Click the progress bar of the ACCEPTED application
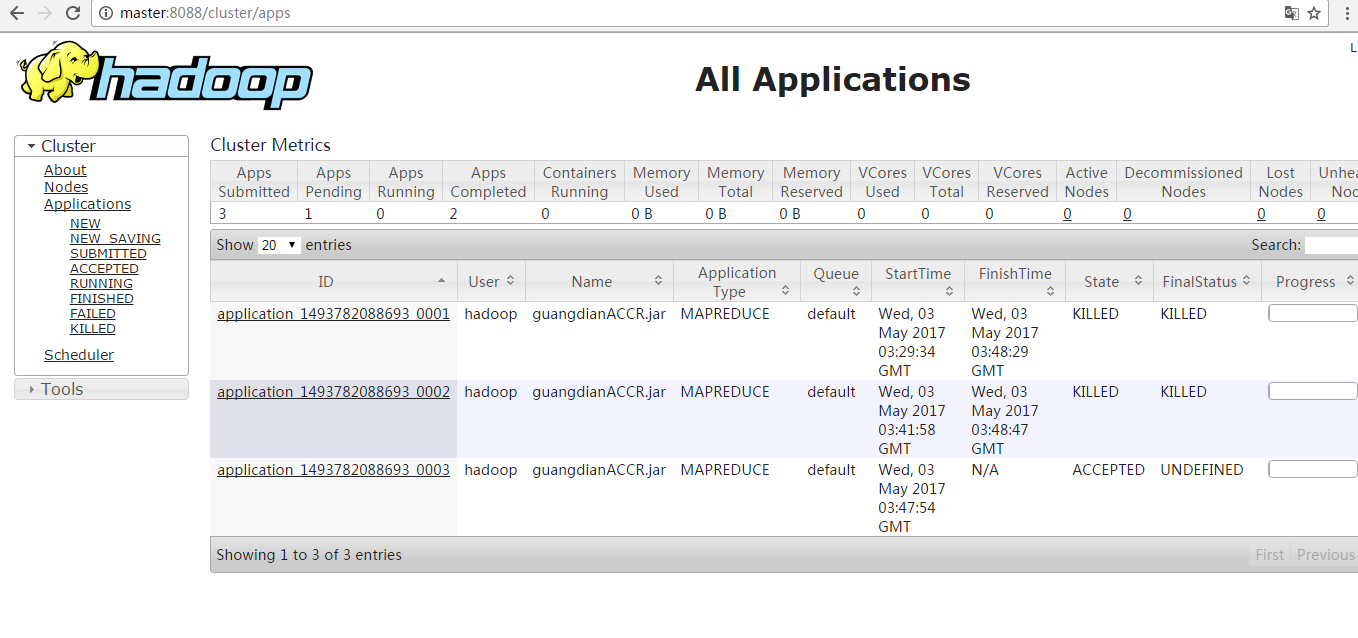1358x638 pixels. (1311, 468)
